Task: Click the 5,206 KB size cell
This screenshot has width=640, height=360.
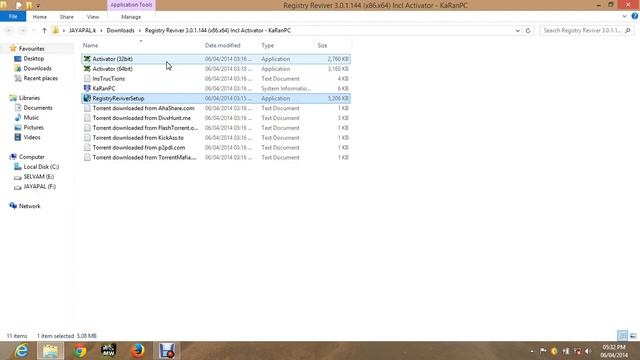Action: pos(338,98)
